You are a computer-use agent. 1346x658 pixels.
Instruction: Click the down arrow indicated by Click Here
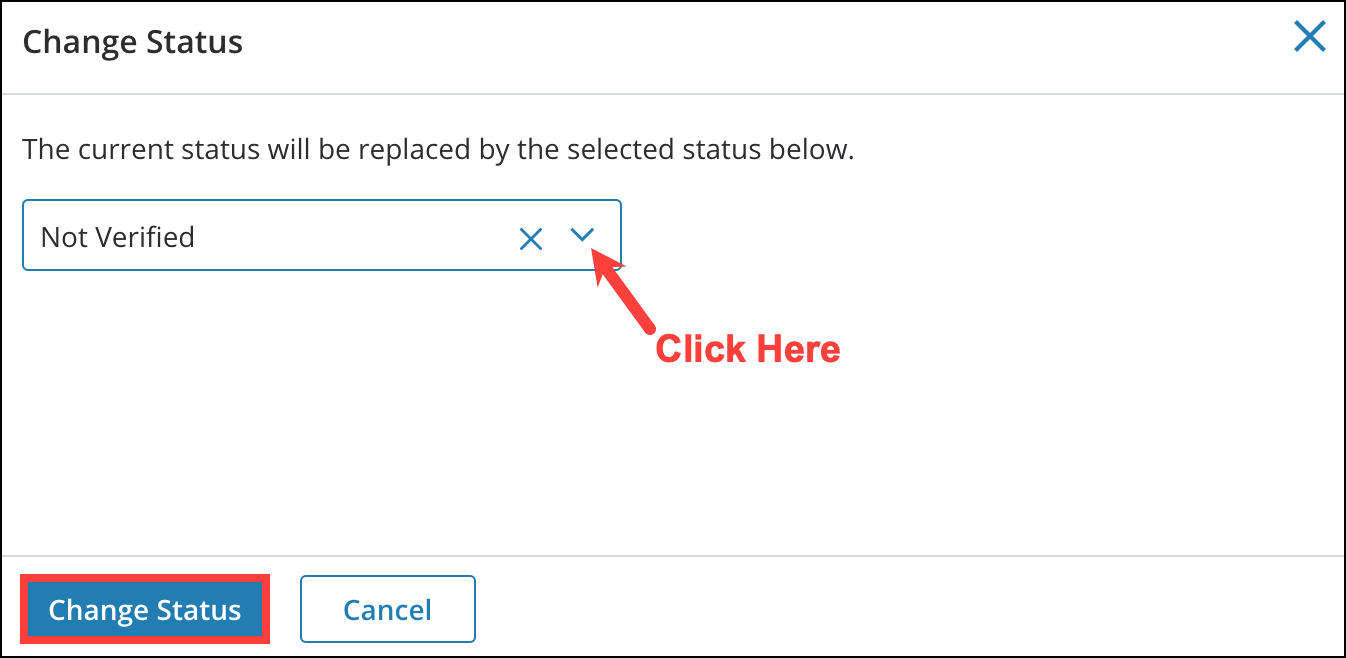pos(581,236)
